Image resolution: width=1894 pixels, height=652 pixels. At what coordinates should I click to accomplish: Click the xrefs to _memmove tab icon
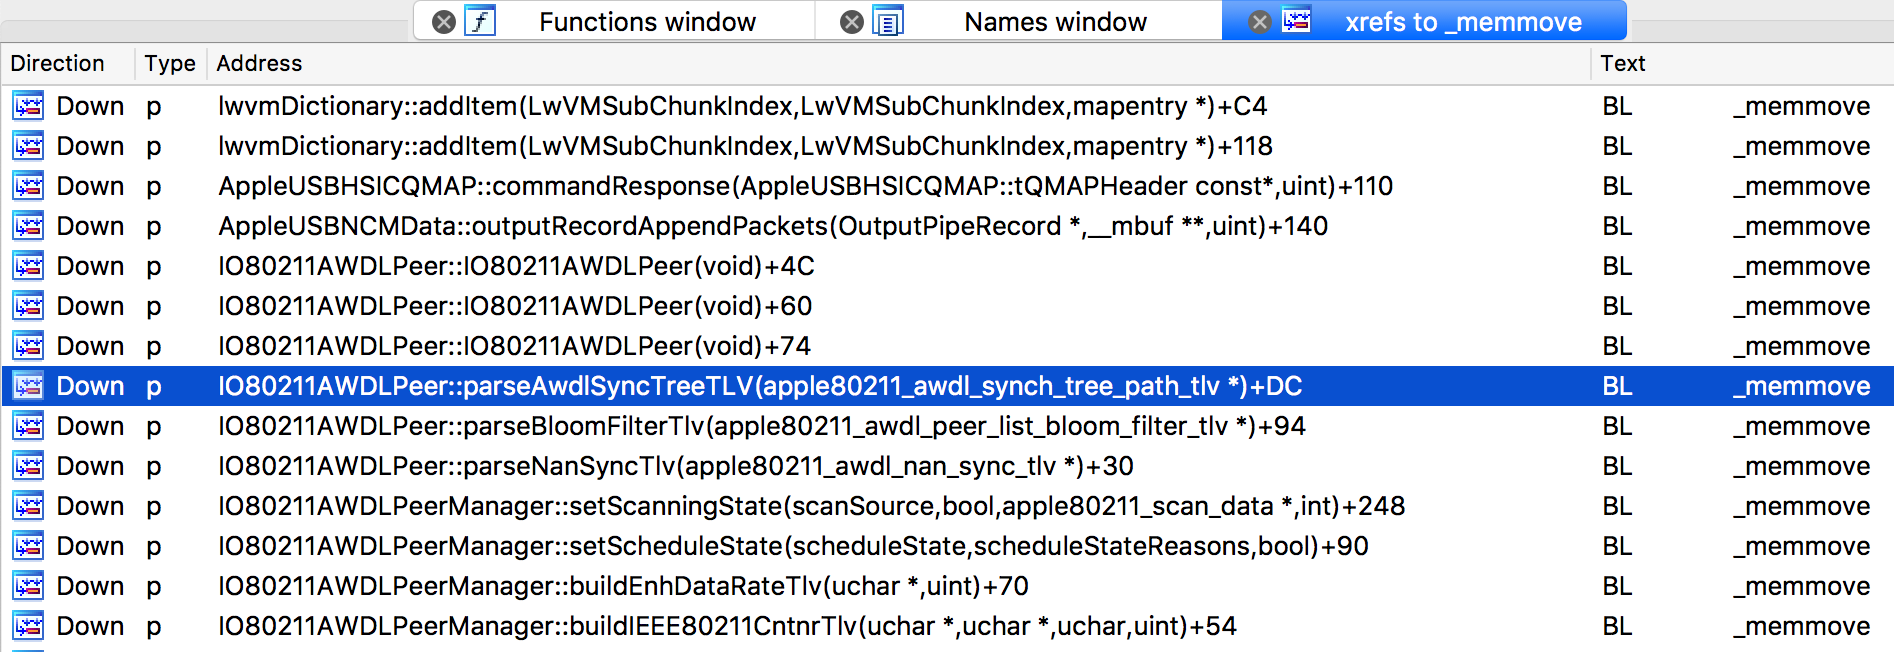pos(1296,21)
